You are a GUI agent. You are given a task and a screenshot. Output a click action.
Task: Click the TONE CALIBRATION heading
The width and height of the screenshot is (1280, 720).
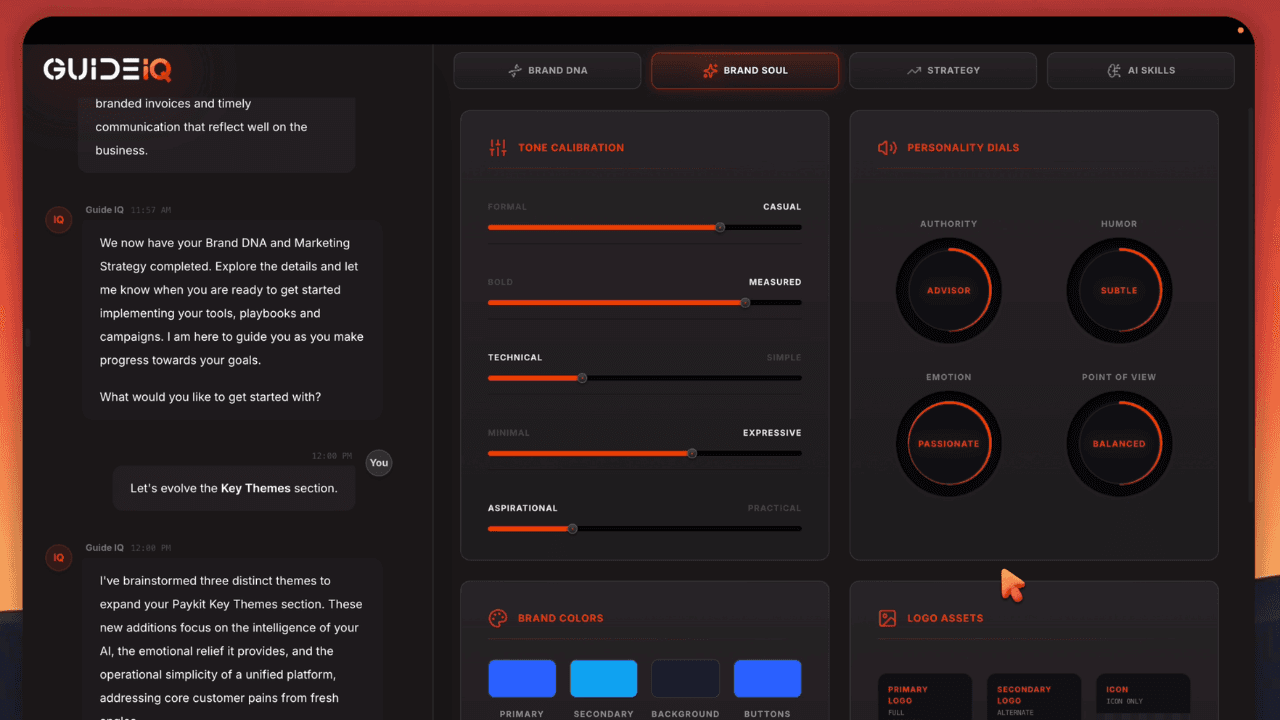pyautogui.click(x=571, y=148)
